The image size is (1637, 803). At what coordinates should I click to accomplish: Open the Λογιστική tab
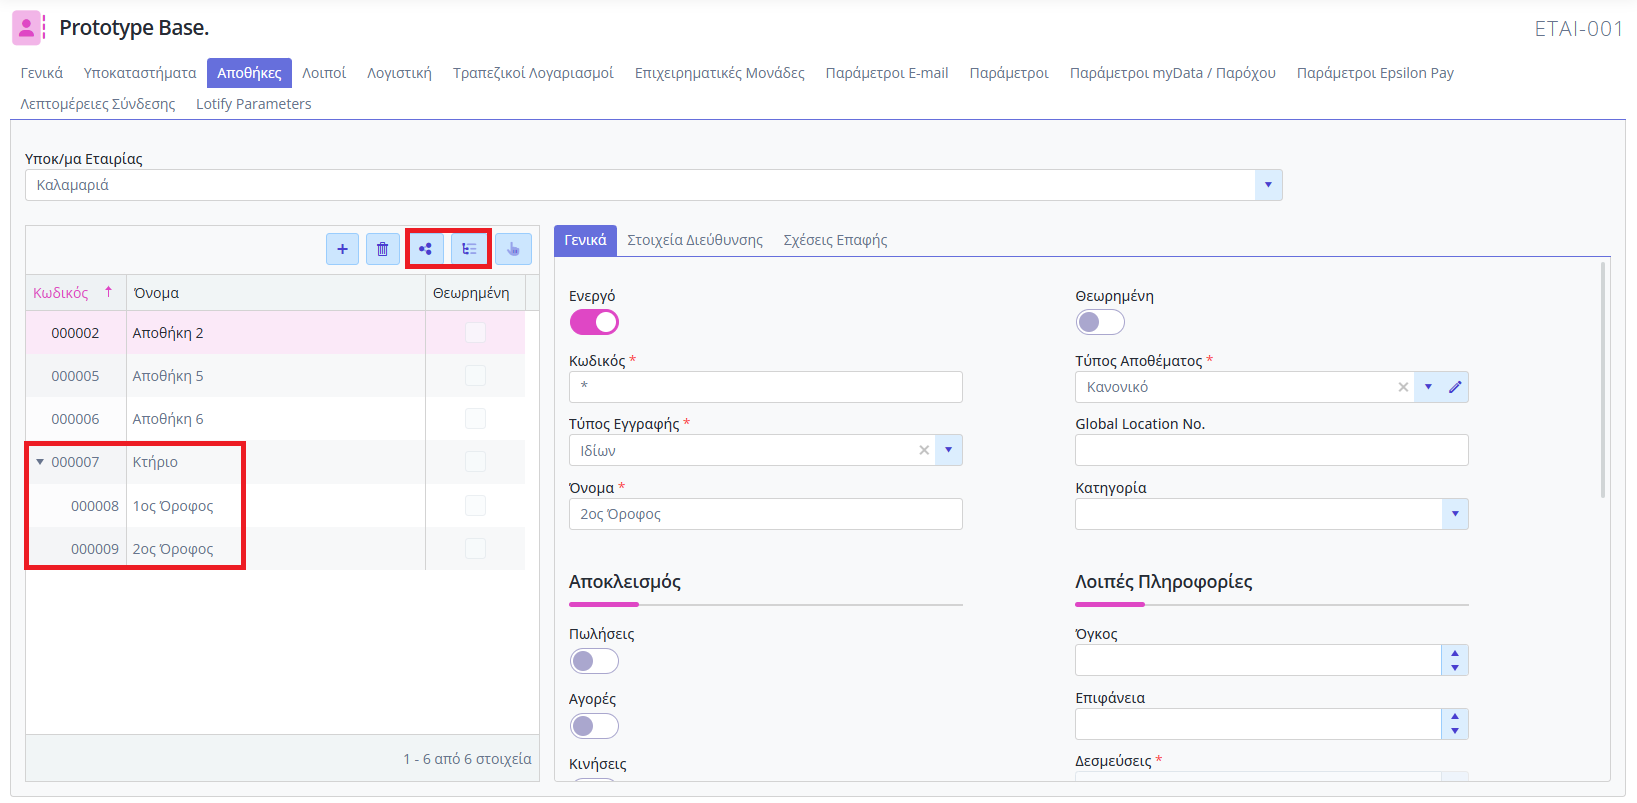[x=399, y=73]
